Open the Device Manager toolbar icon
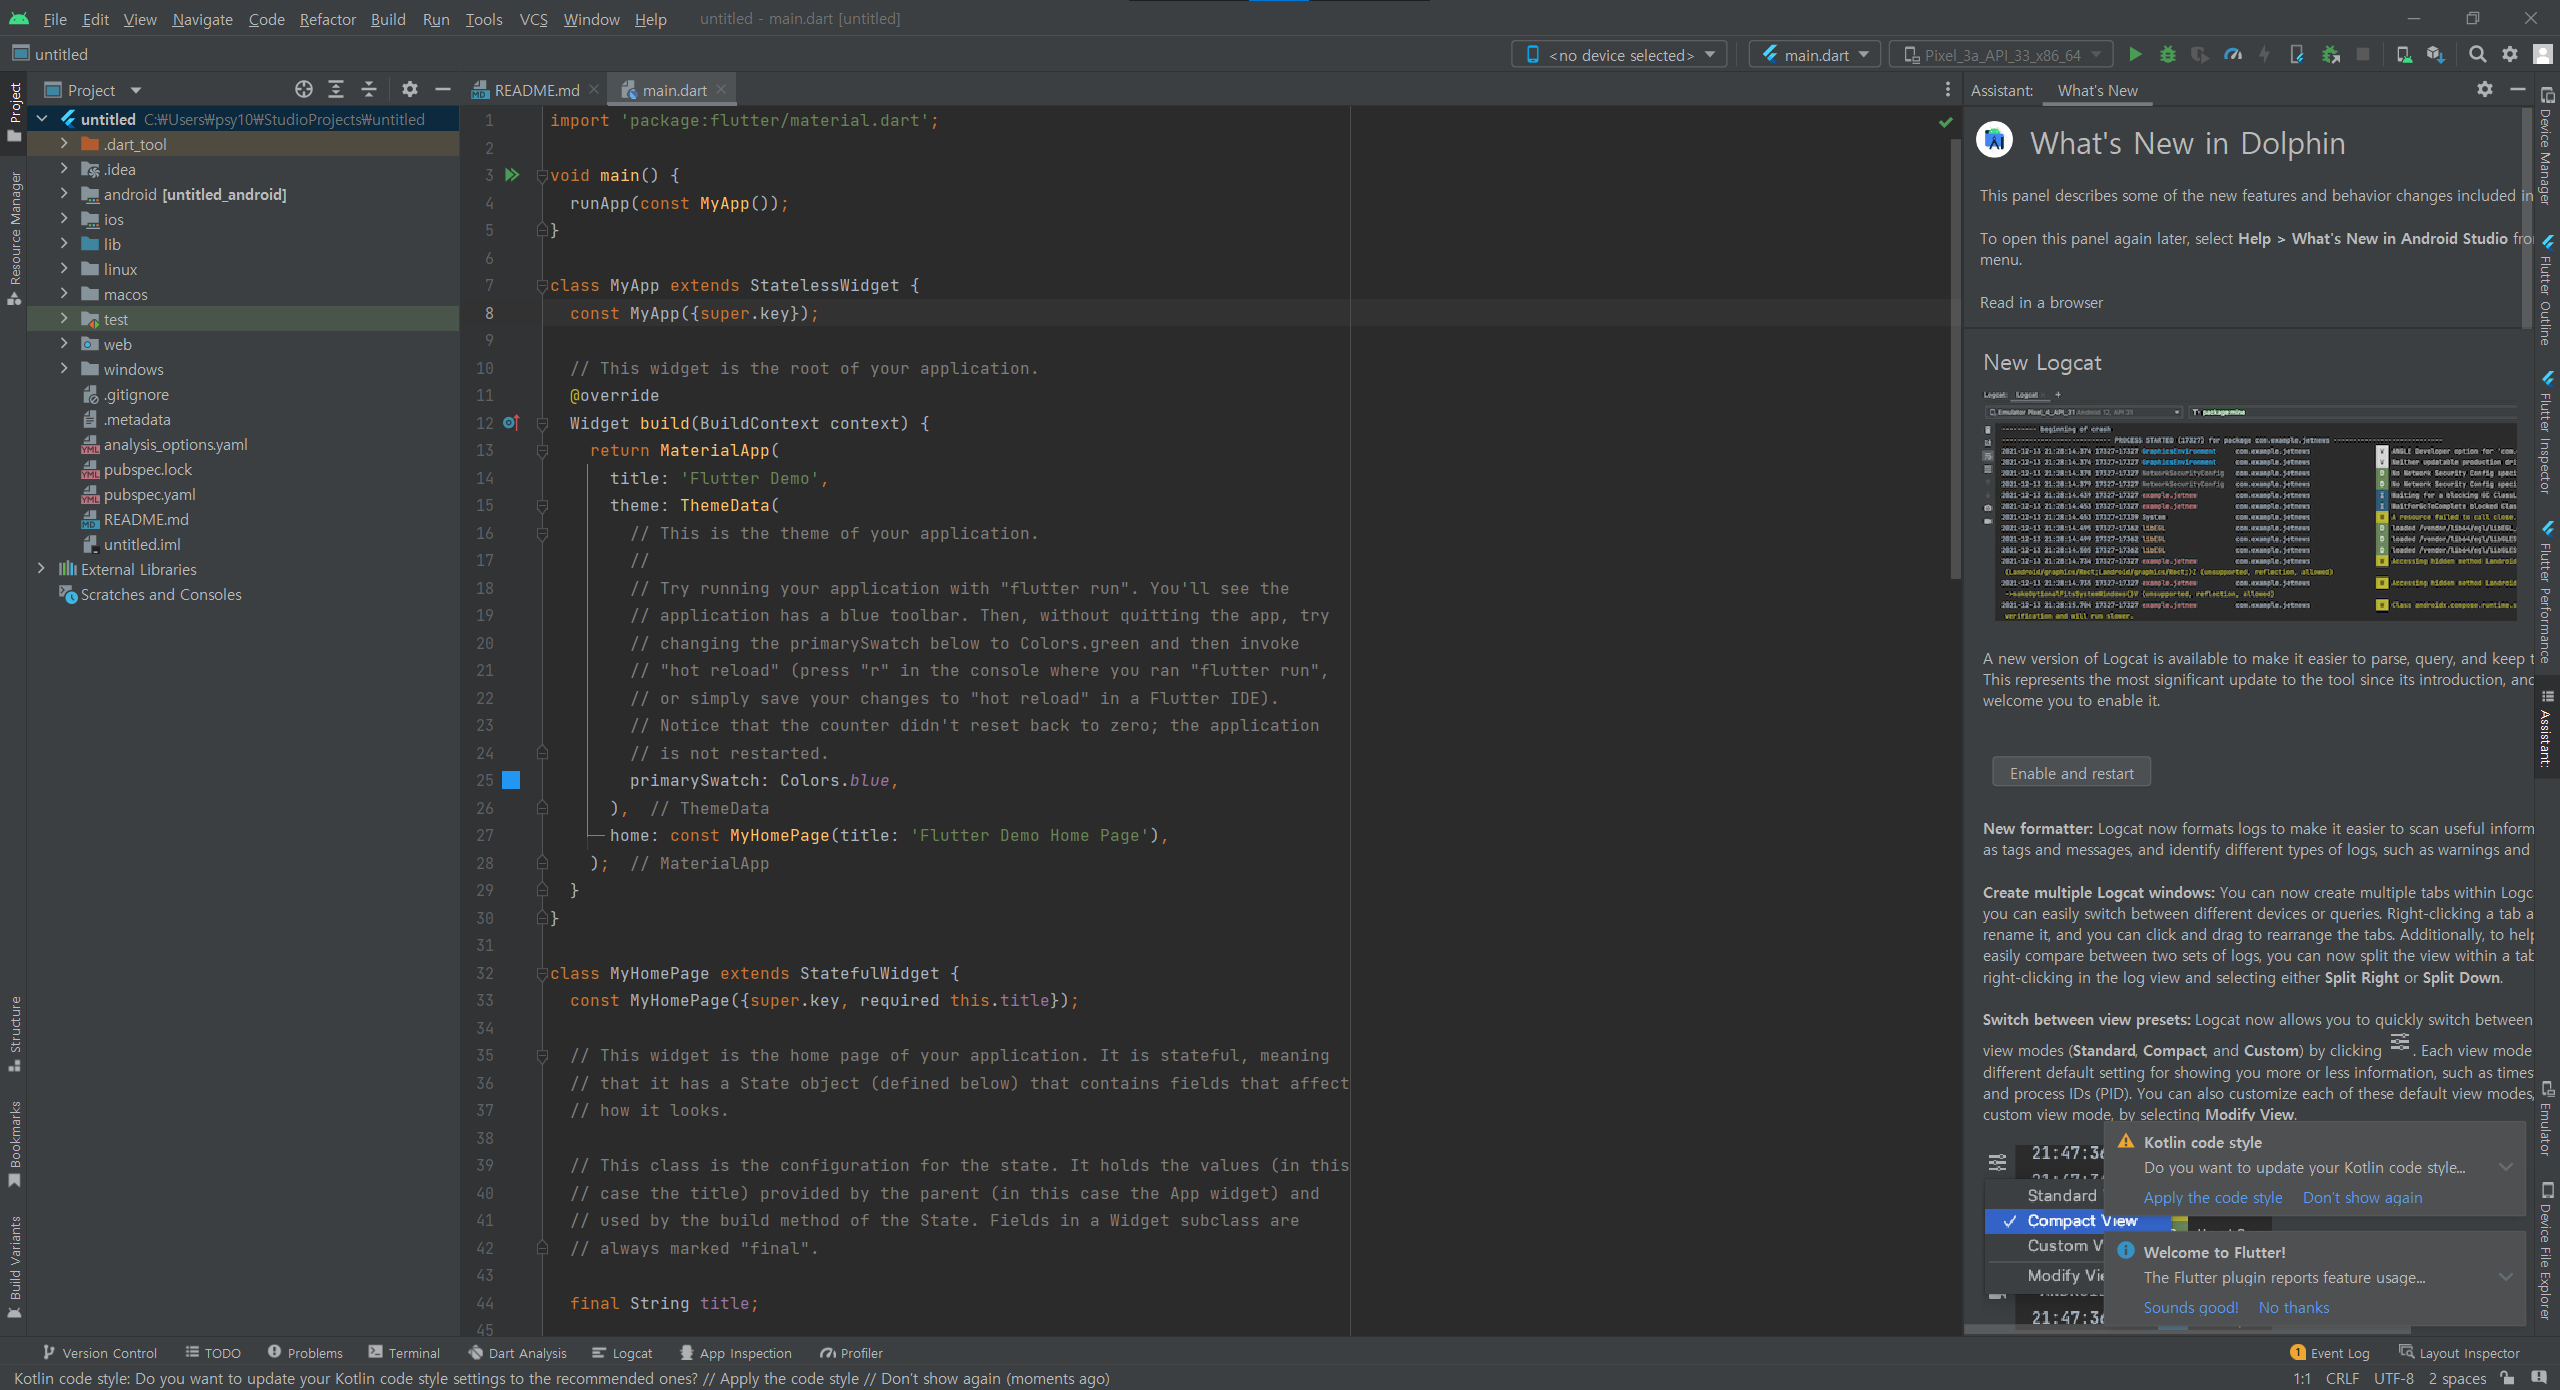The height and width of the screenshot is (1390, 2560). point(2403,55)
